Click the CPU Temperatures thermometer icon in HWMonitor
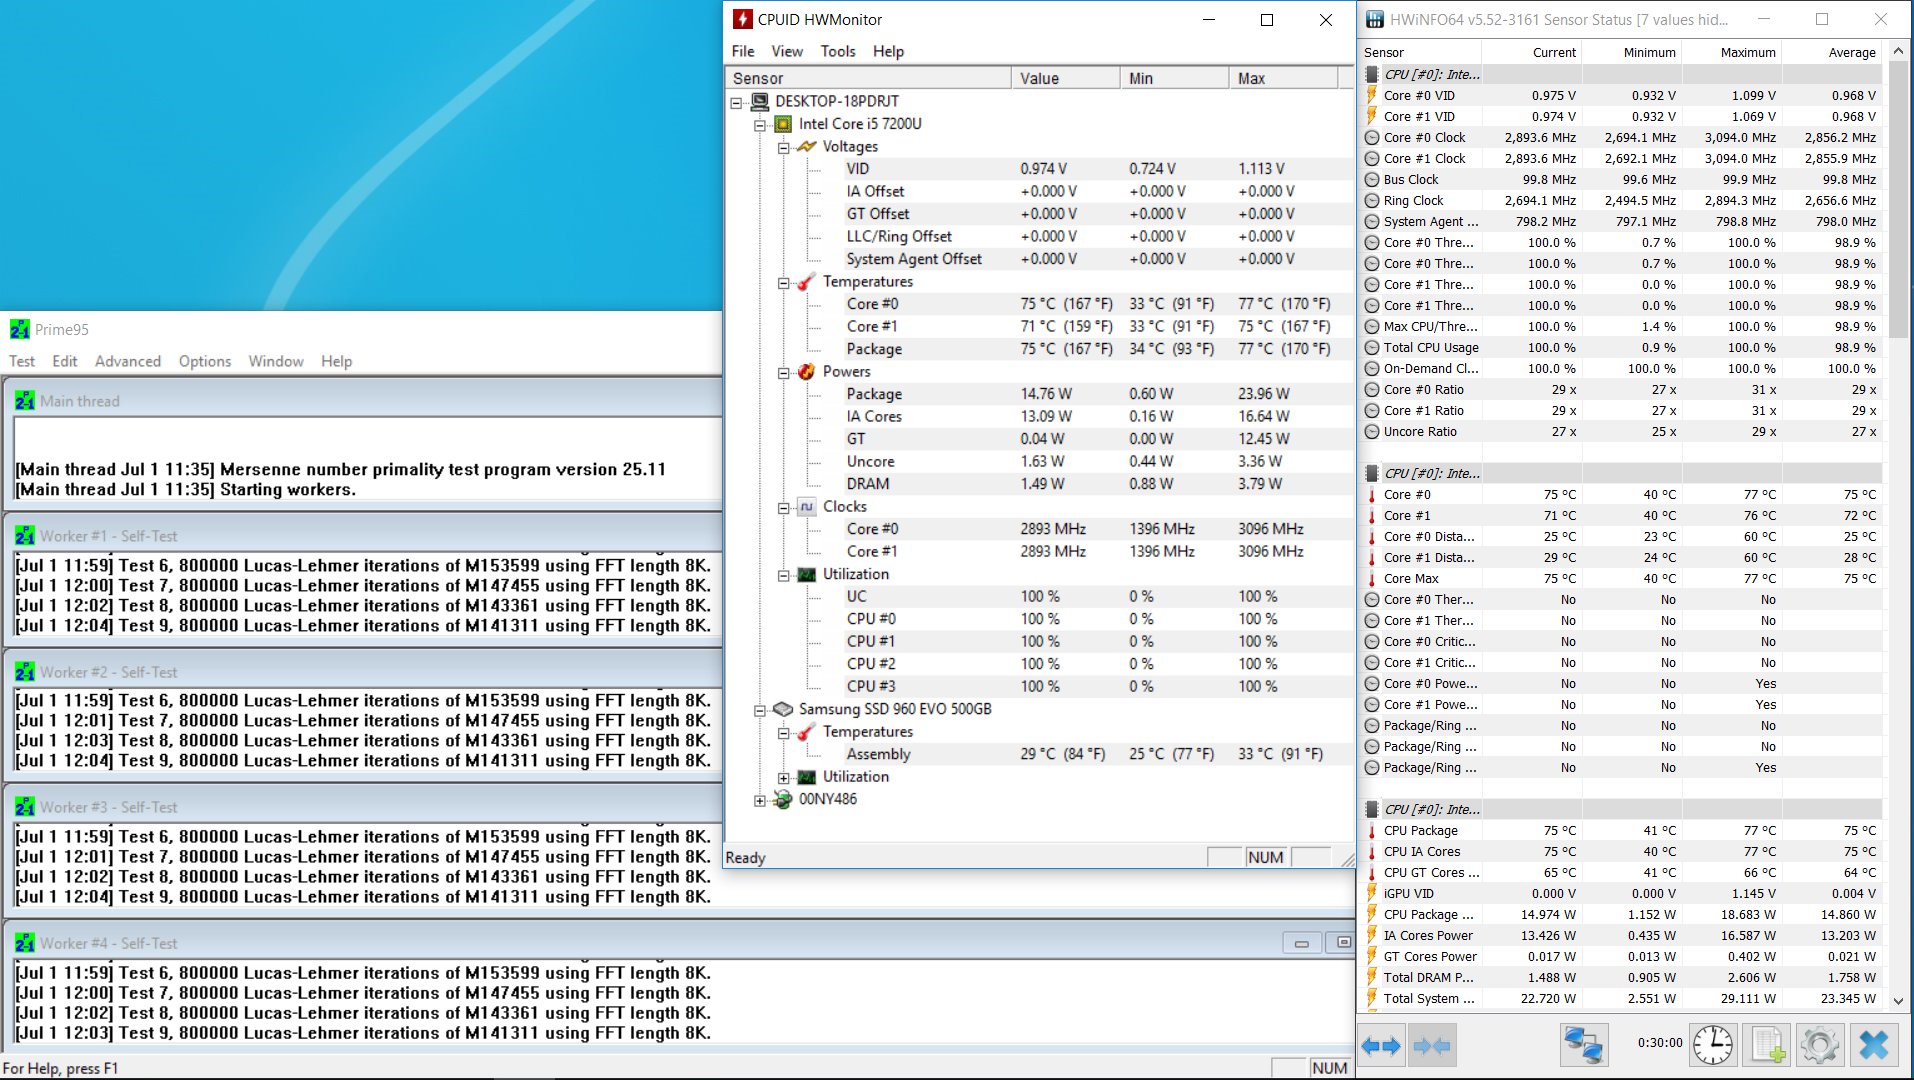This screenshot has width=1914, height=1080. [807, 282]
